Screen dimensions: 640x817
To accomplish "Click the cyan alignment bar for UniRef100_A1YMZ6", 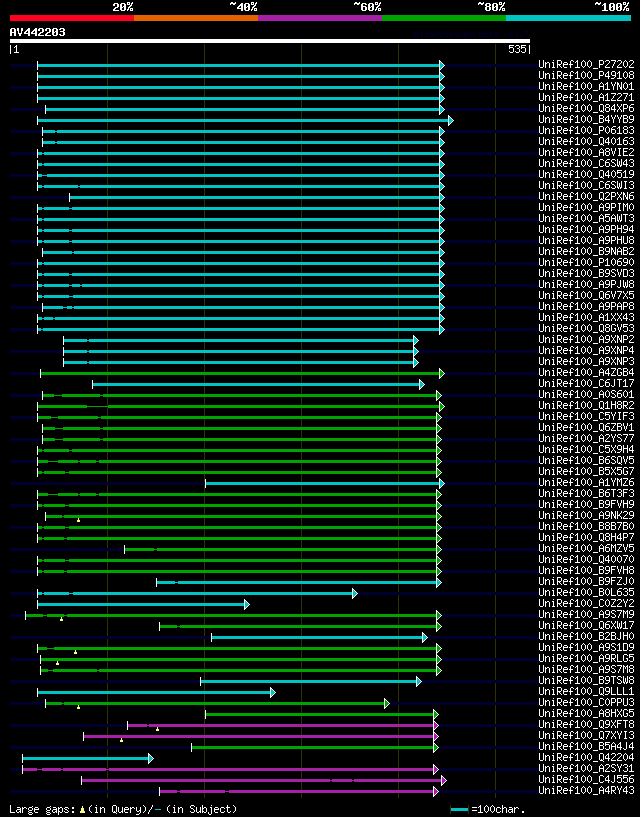I will pos(323,484).
